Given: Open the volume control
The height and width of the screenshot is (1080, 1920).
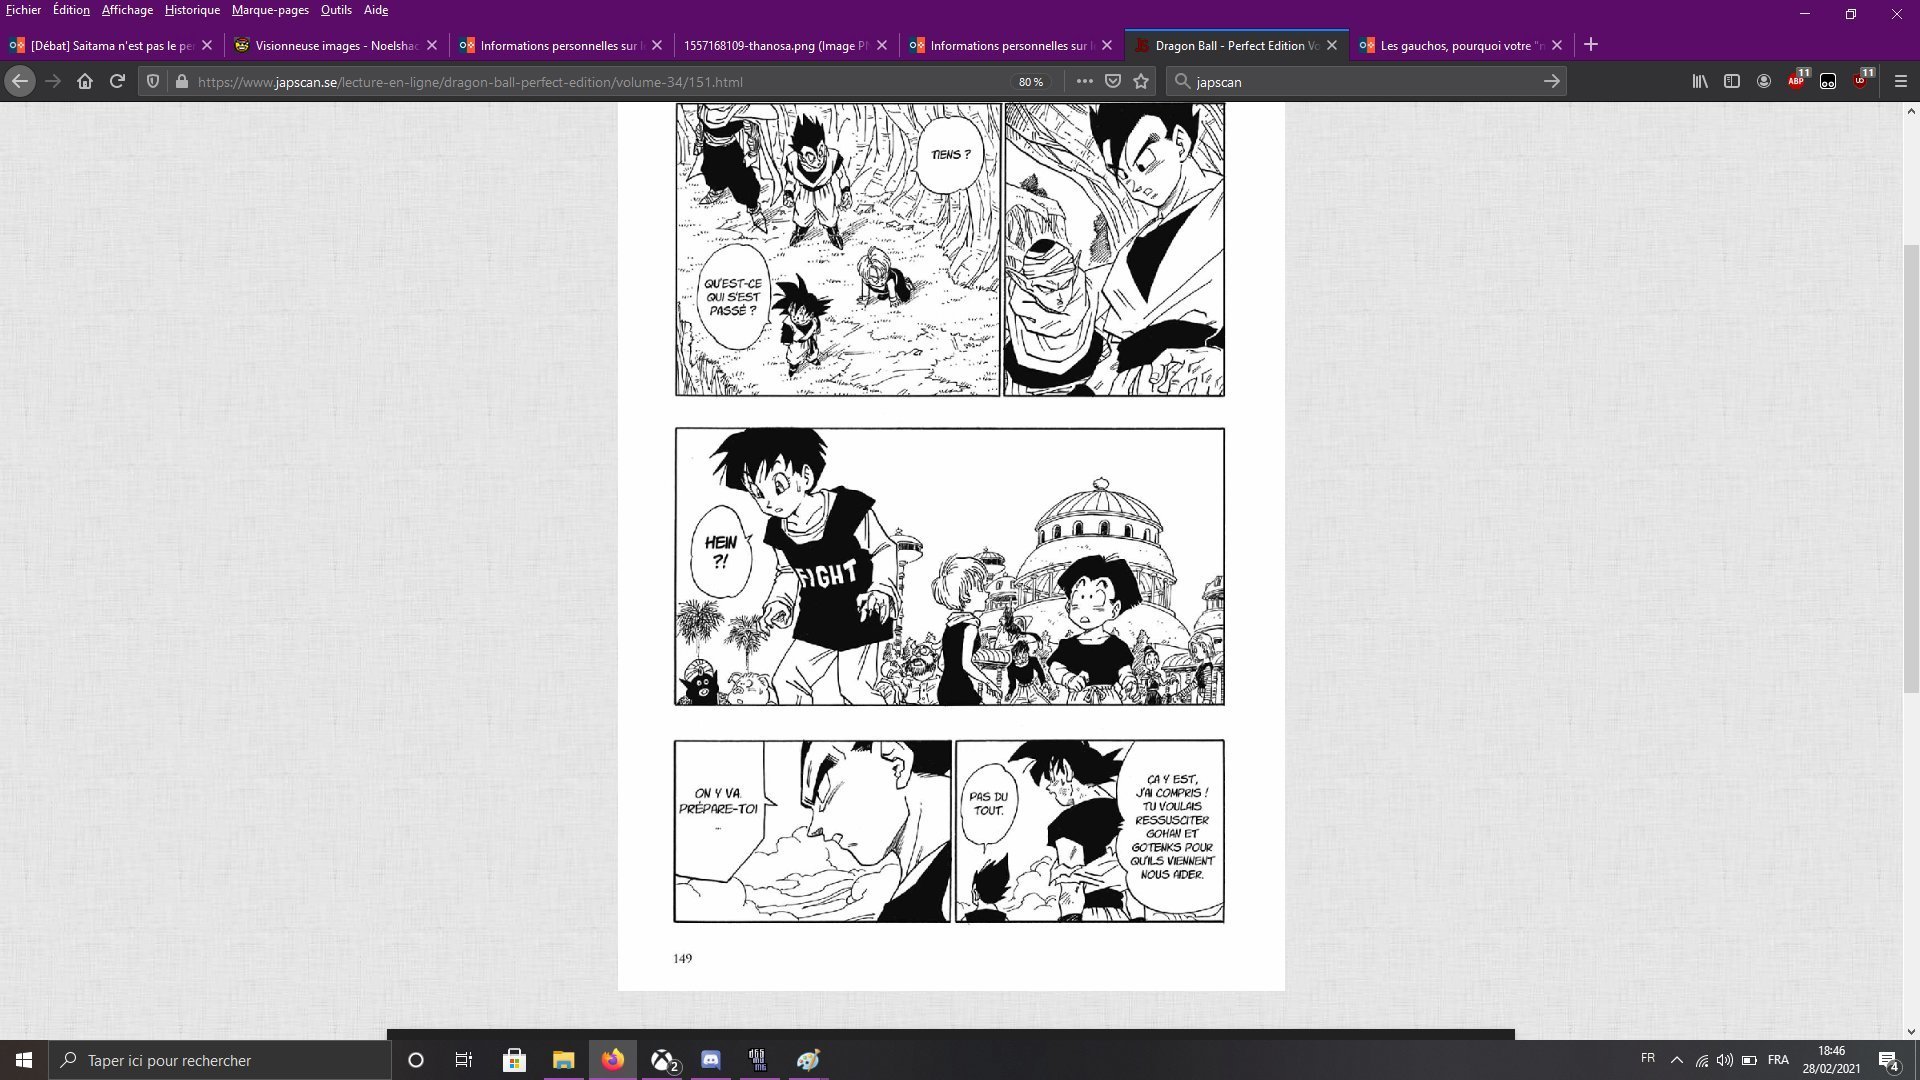Looking at the screenshot, I should click(x=1724, y=1060).
